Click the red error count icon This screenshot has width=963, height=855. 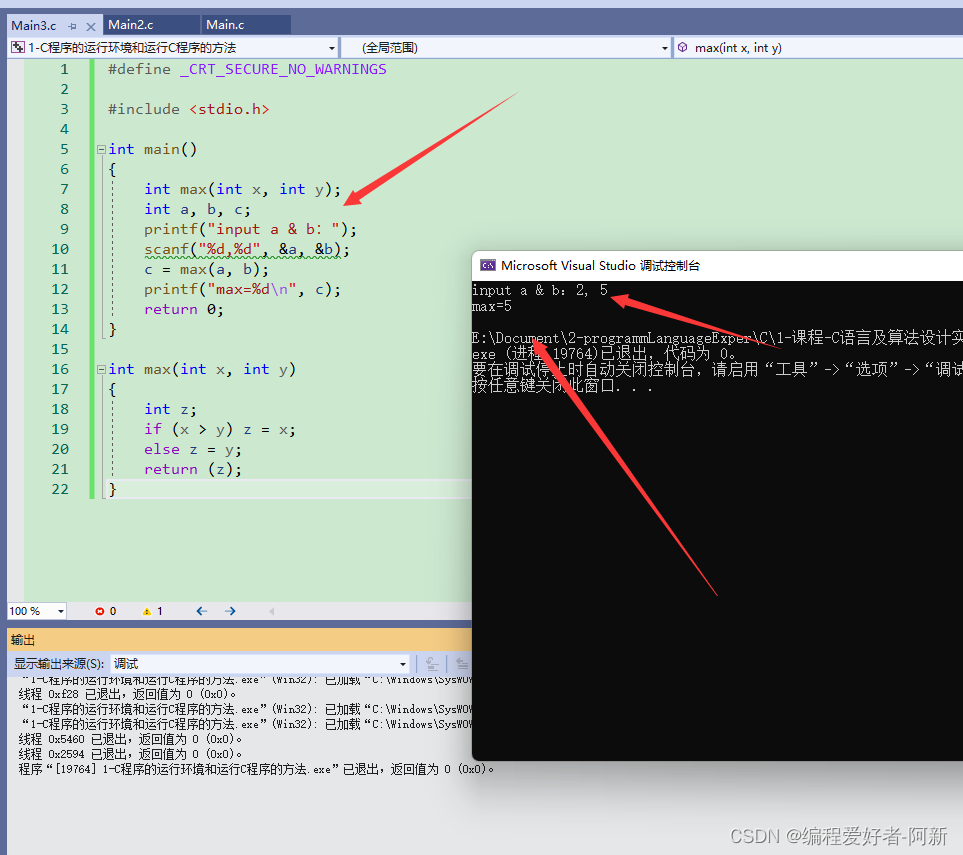click(x=99, y=611)
